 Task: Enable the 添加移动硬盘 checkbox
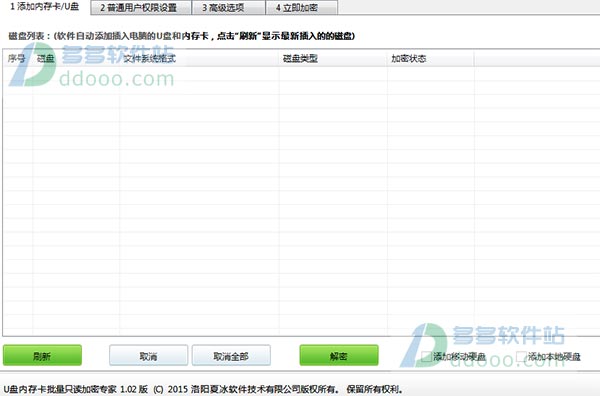426,357
